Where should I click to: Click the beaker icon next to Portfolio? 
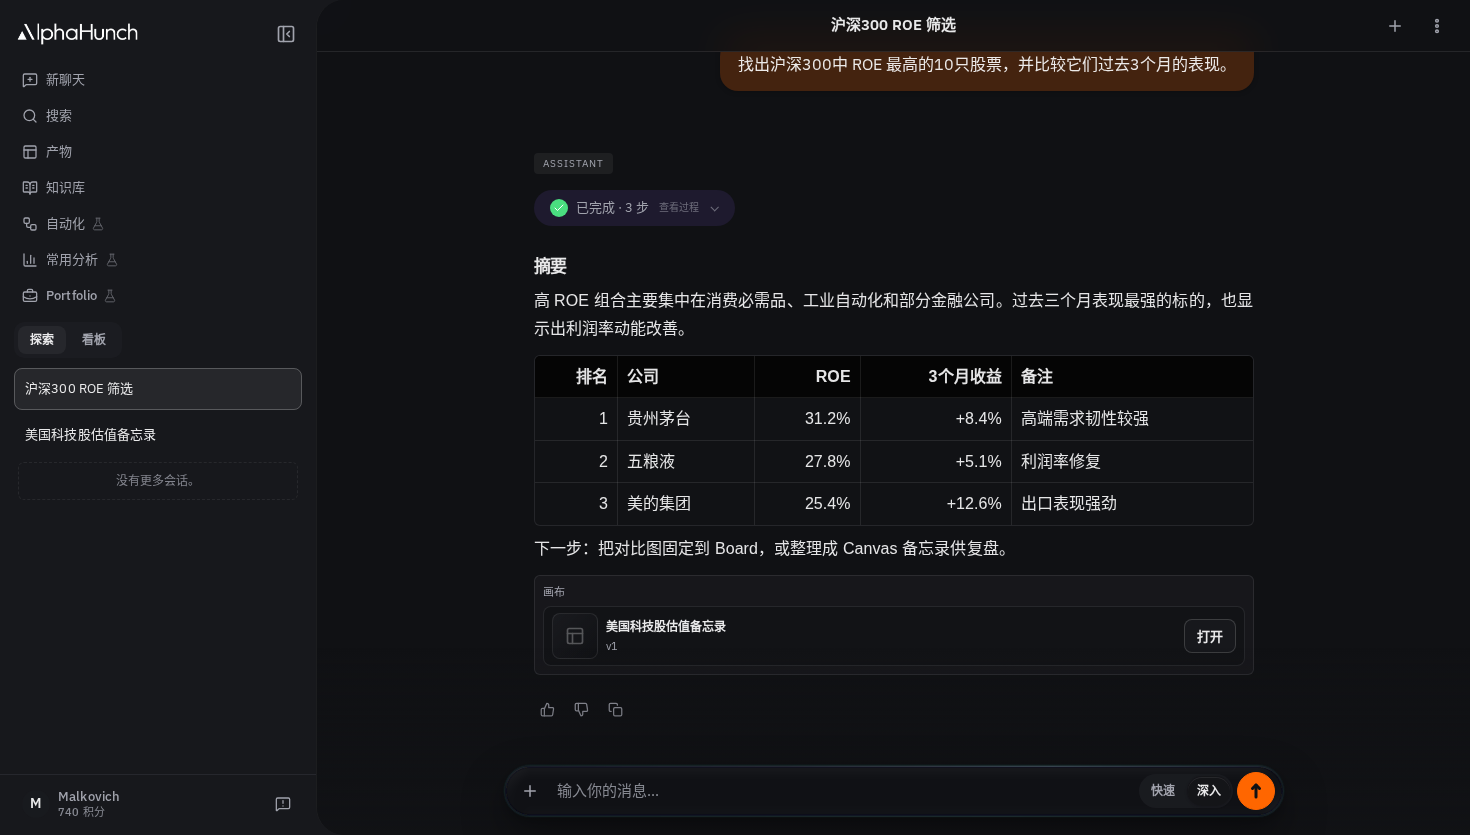110,296
